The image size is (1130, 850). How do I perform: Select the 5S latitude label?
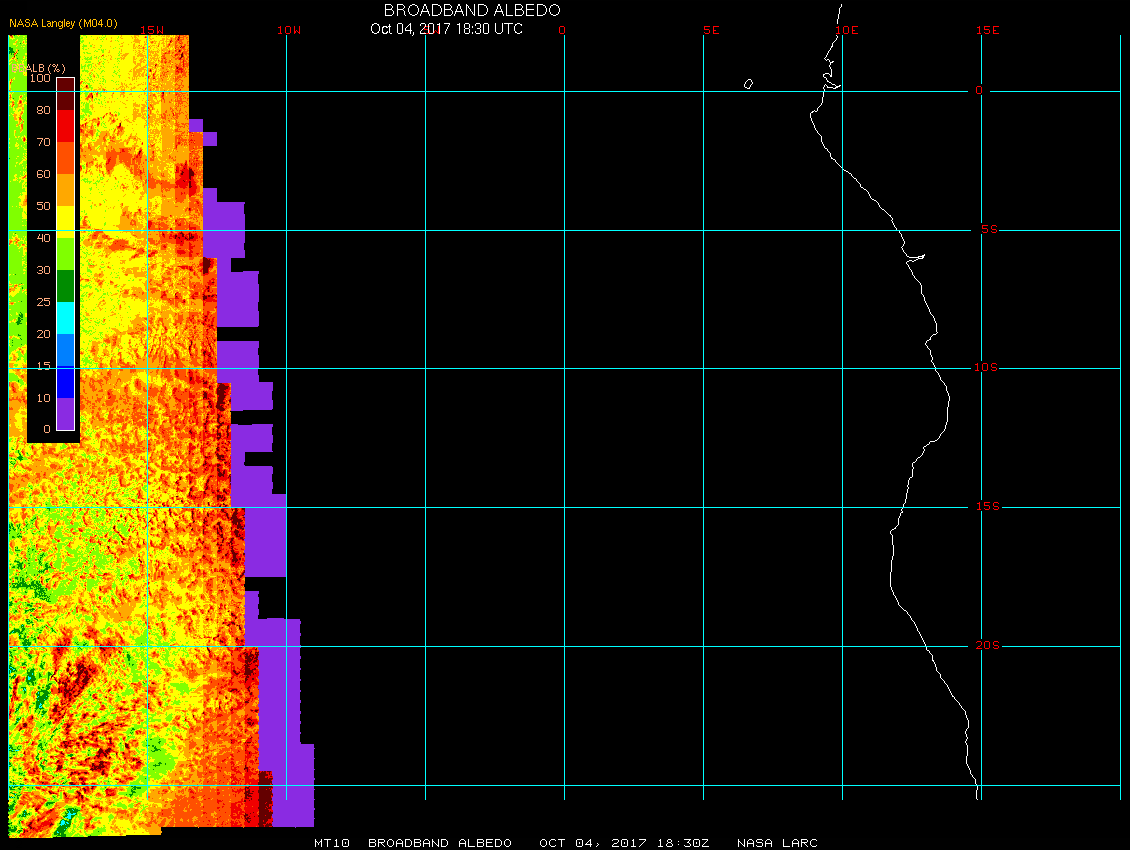click(x=987, y=230)
